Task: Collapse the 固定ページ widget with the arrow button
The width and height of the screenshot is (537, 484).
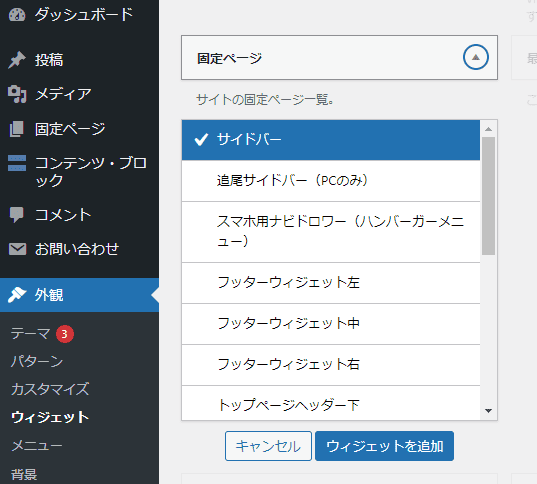Action: point(476,57)
